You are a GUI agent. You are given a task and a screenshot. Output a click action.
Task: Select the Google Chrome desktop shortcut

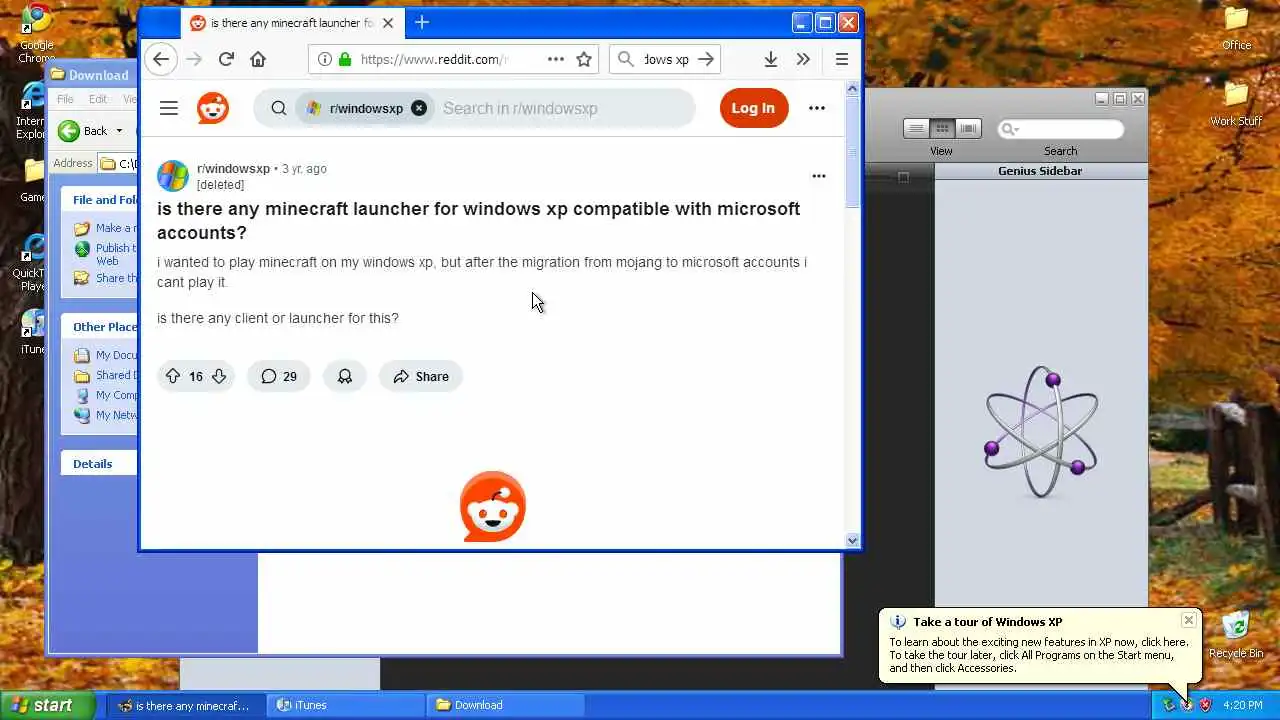[36, 33]
